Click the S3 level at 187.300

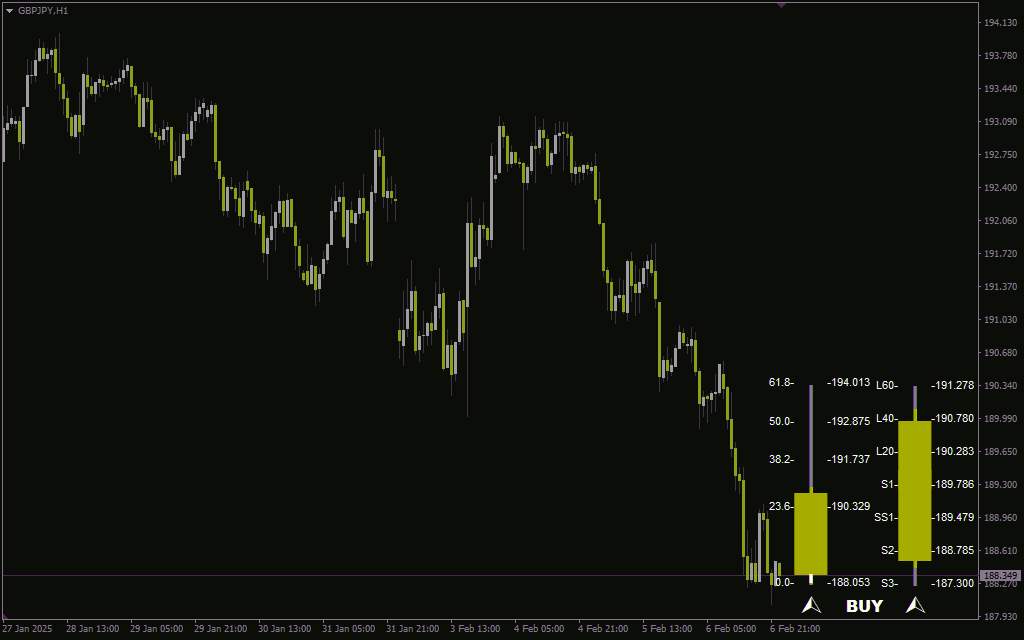point(889,583)
